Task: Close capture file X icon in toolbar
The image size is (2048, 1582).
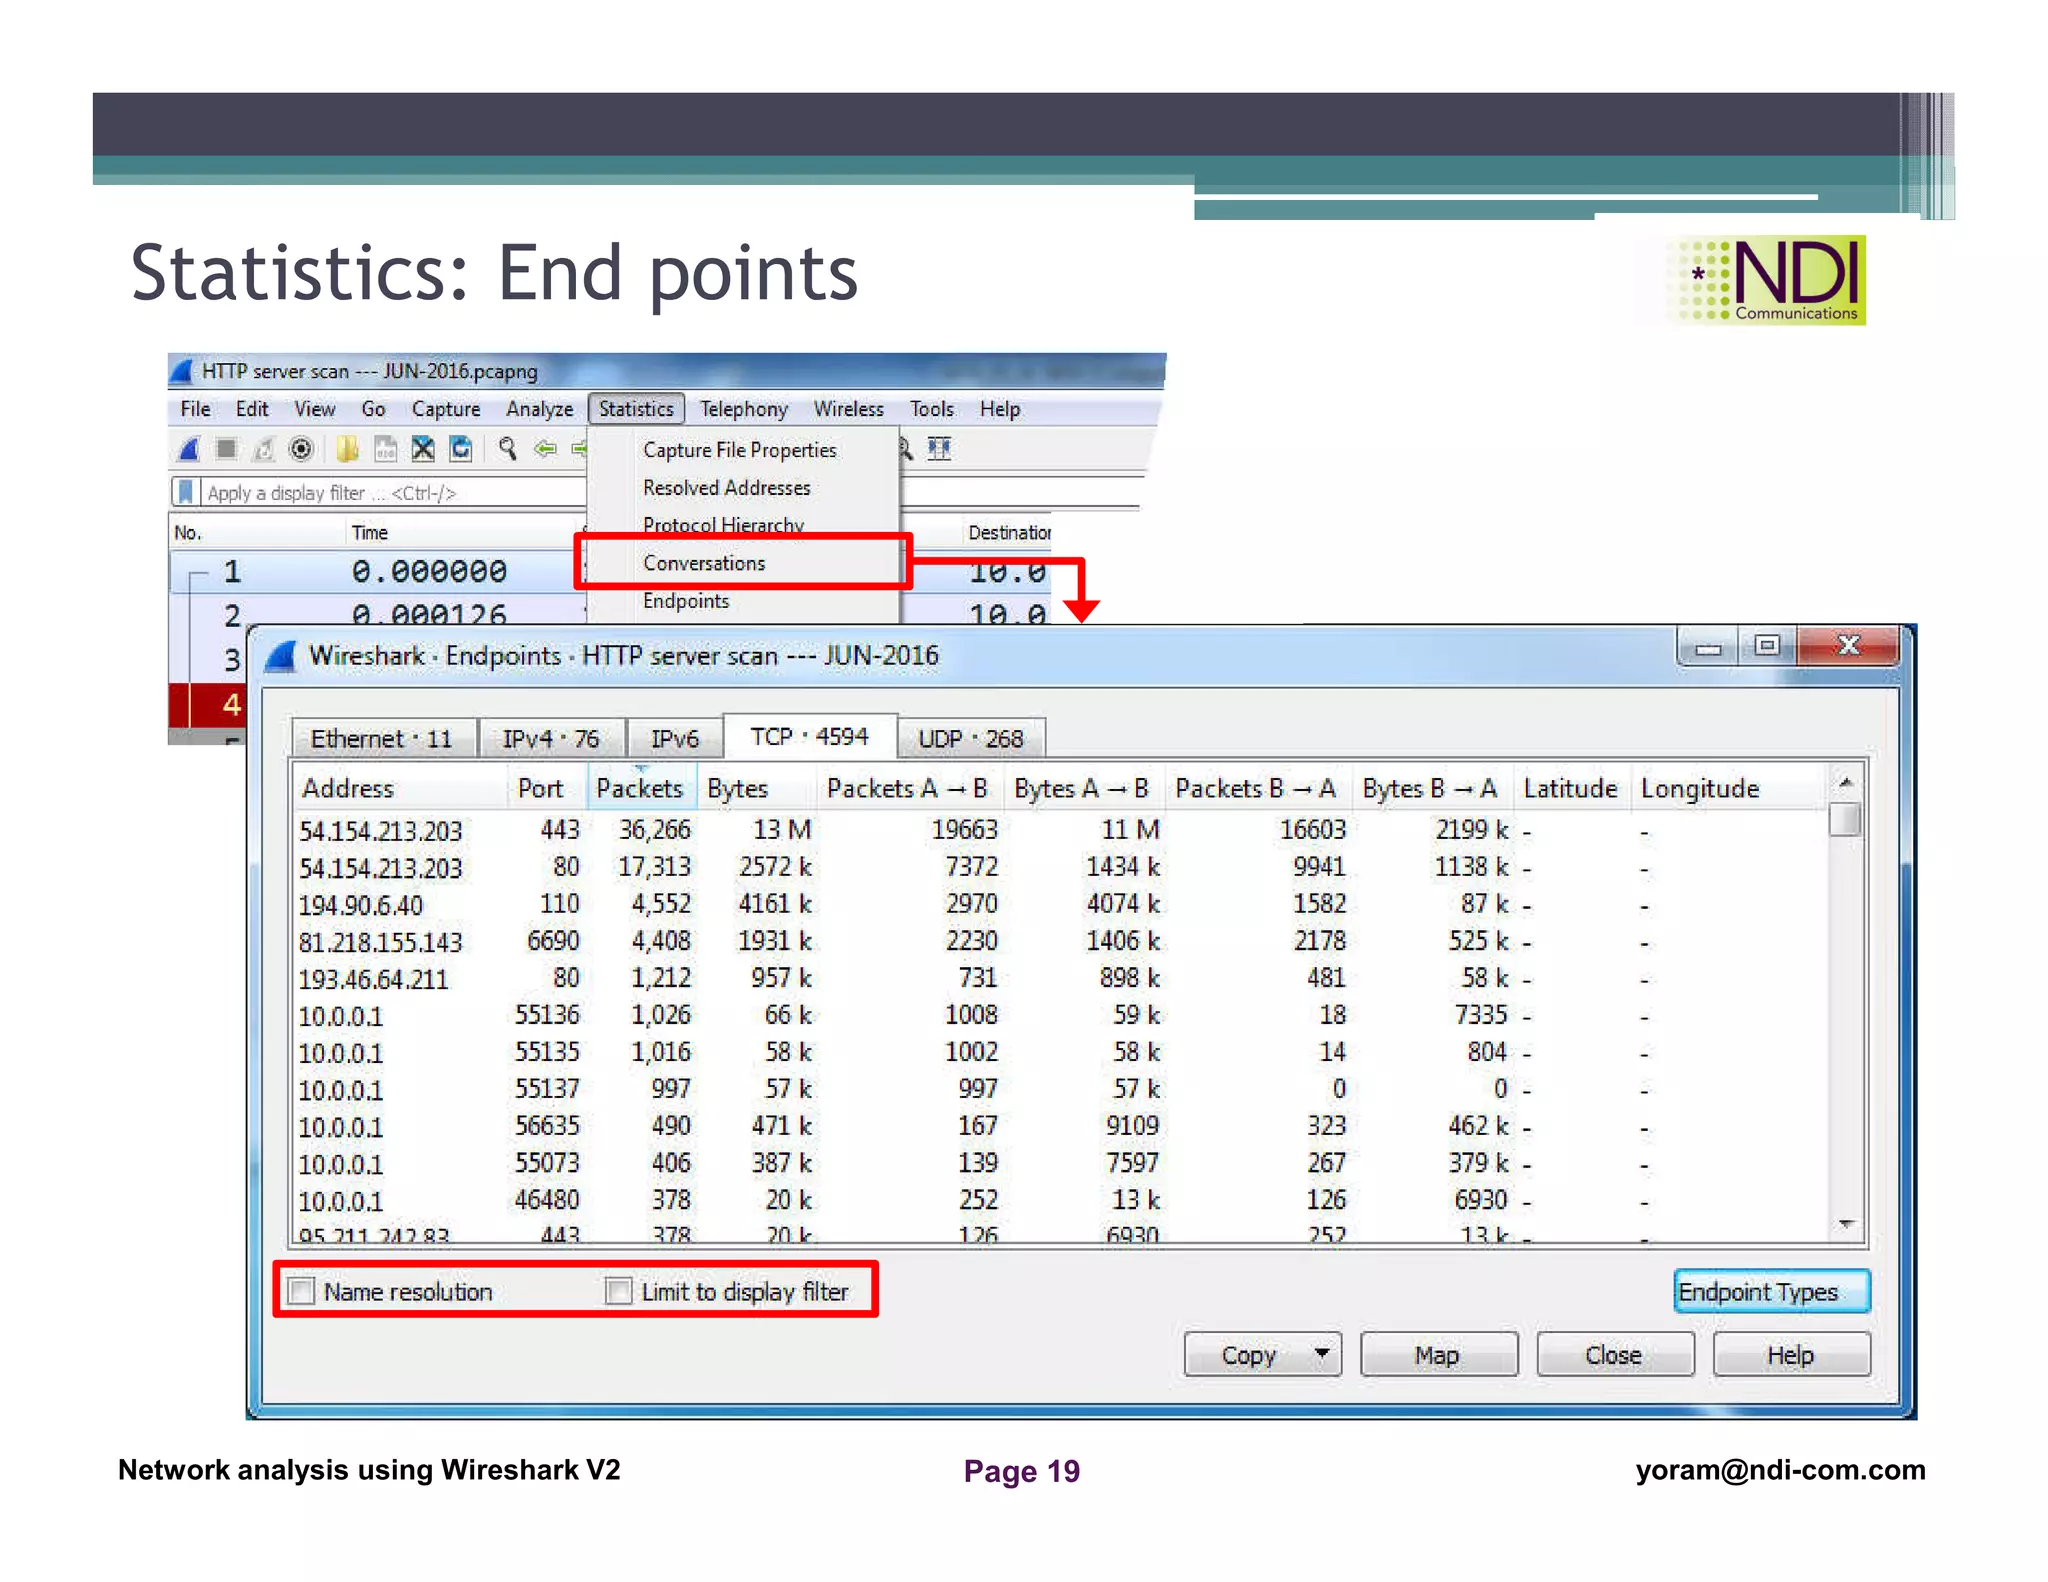Action: pos(423,449)
